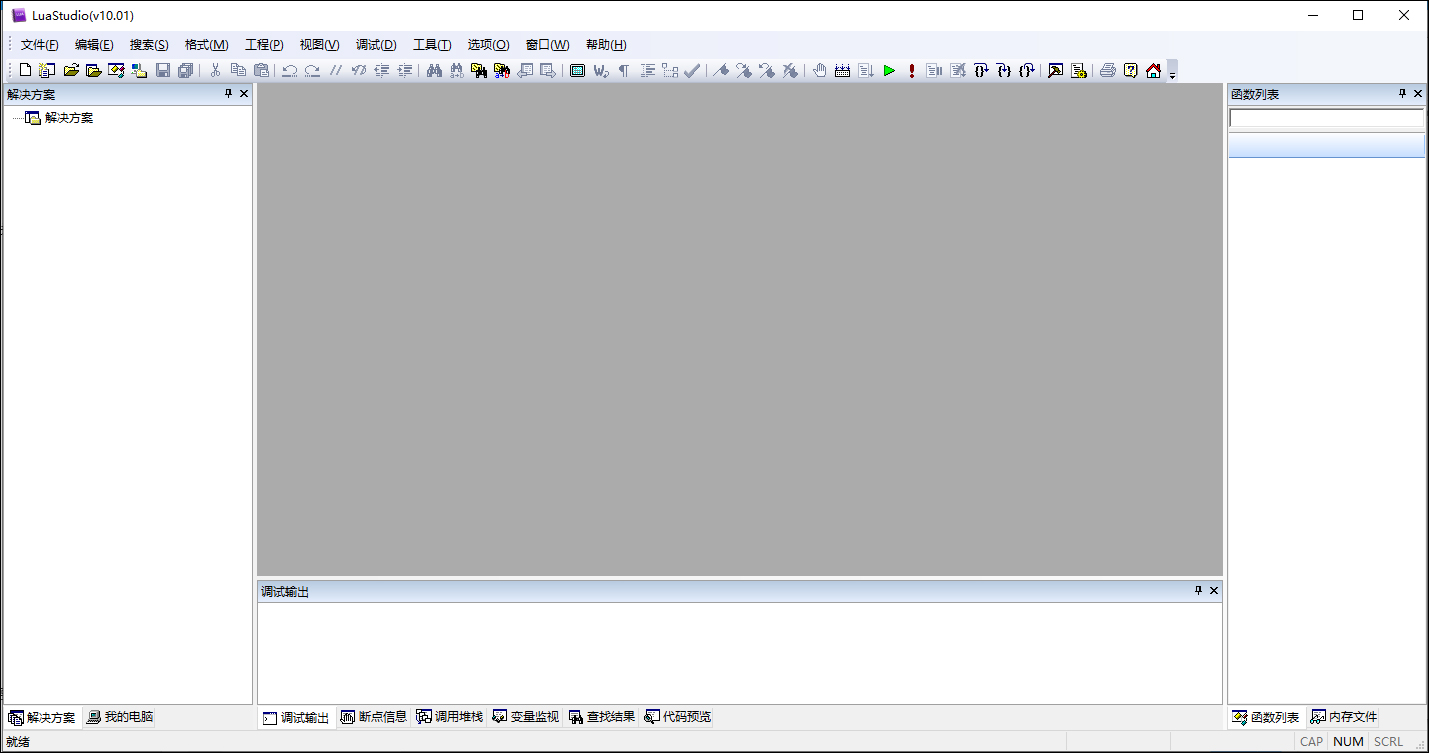
Task: Click the hand icon in the toolbar
Action: pyautogui.click(x=819, y=70)
